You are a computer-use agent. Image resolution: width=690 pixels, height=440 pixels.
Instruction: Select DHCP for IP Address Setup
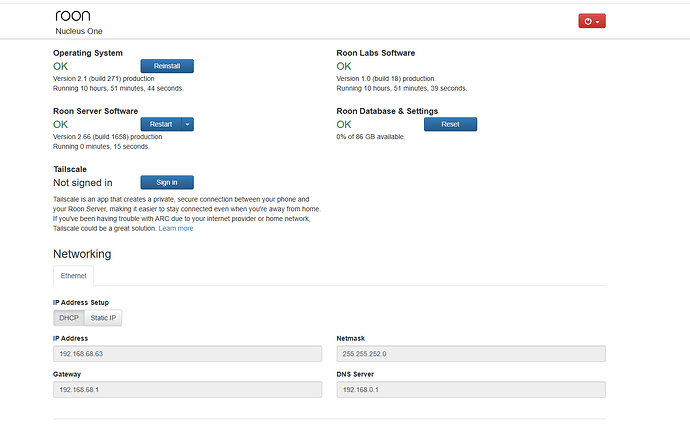point(69,318)
